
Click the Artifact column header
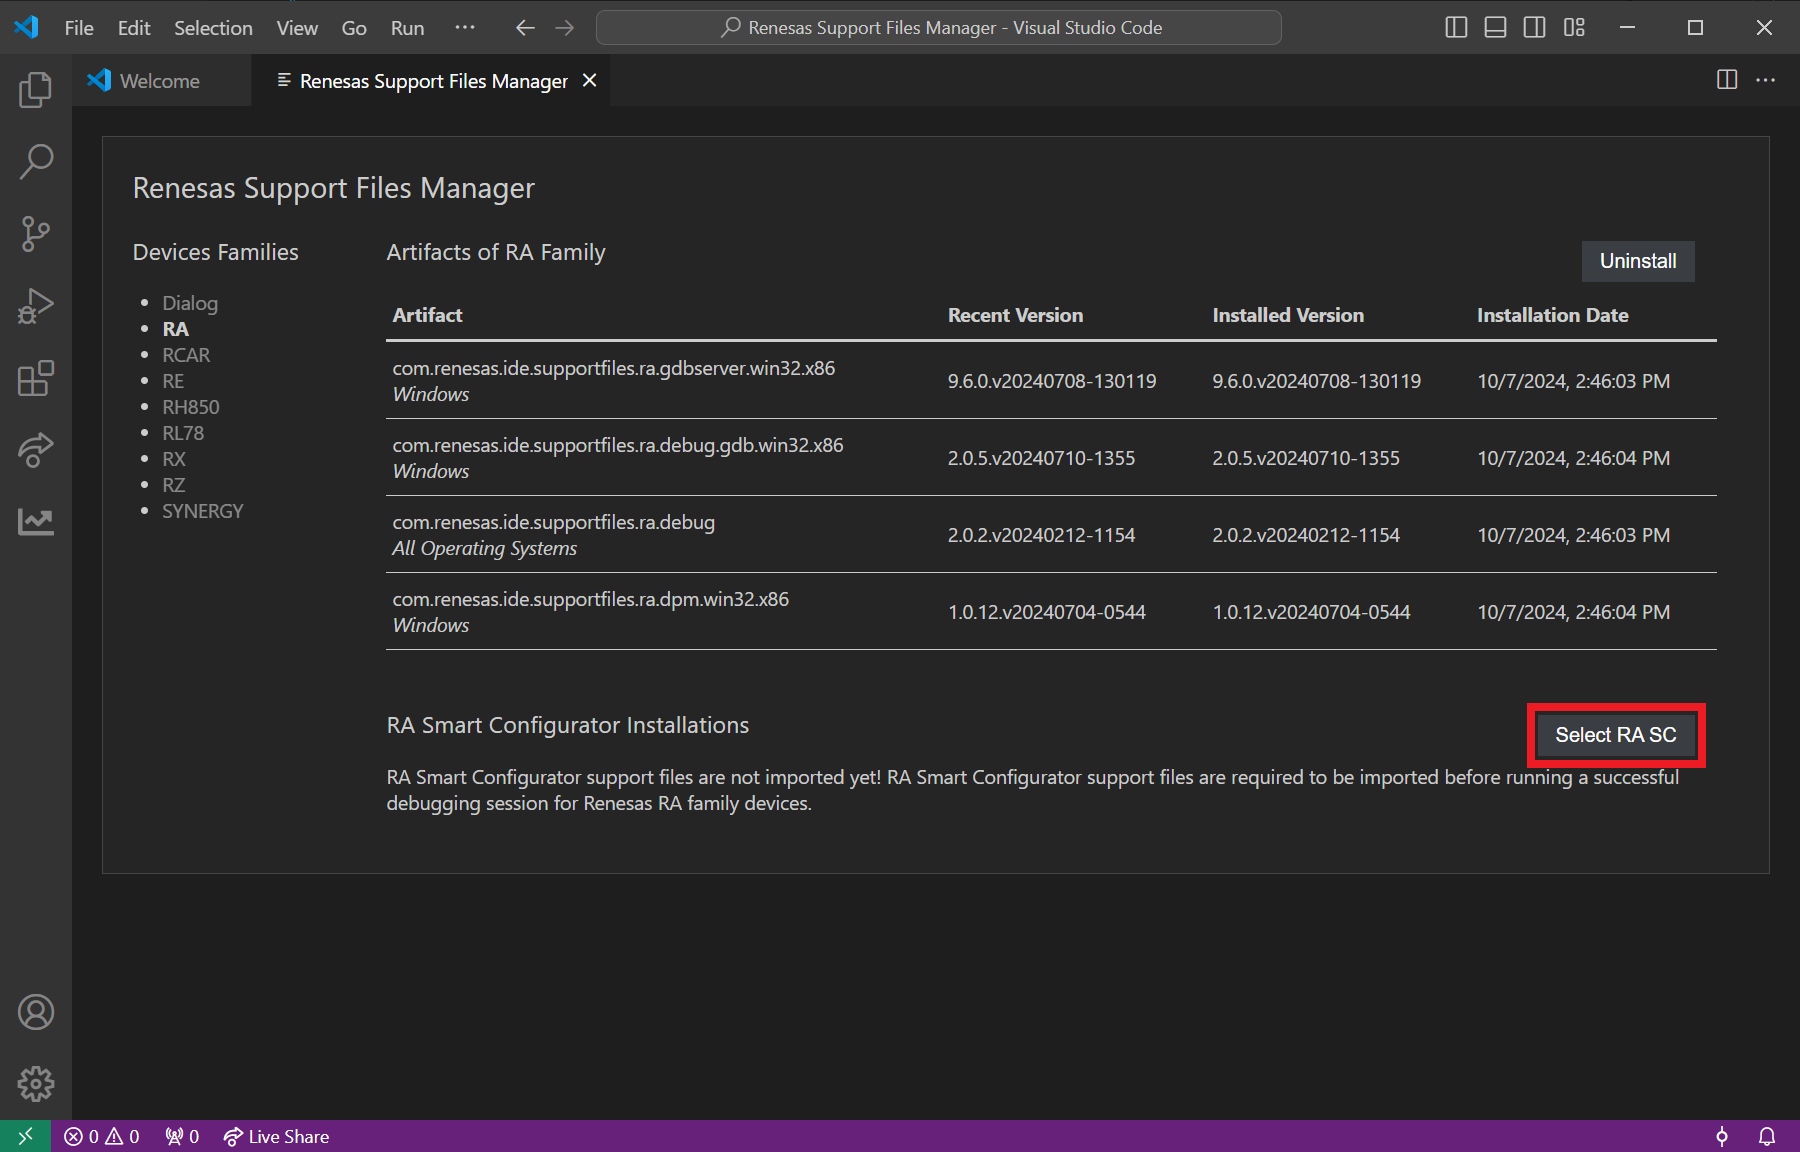(427, 315)
